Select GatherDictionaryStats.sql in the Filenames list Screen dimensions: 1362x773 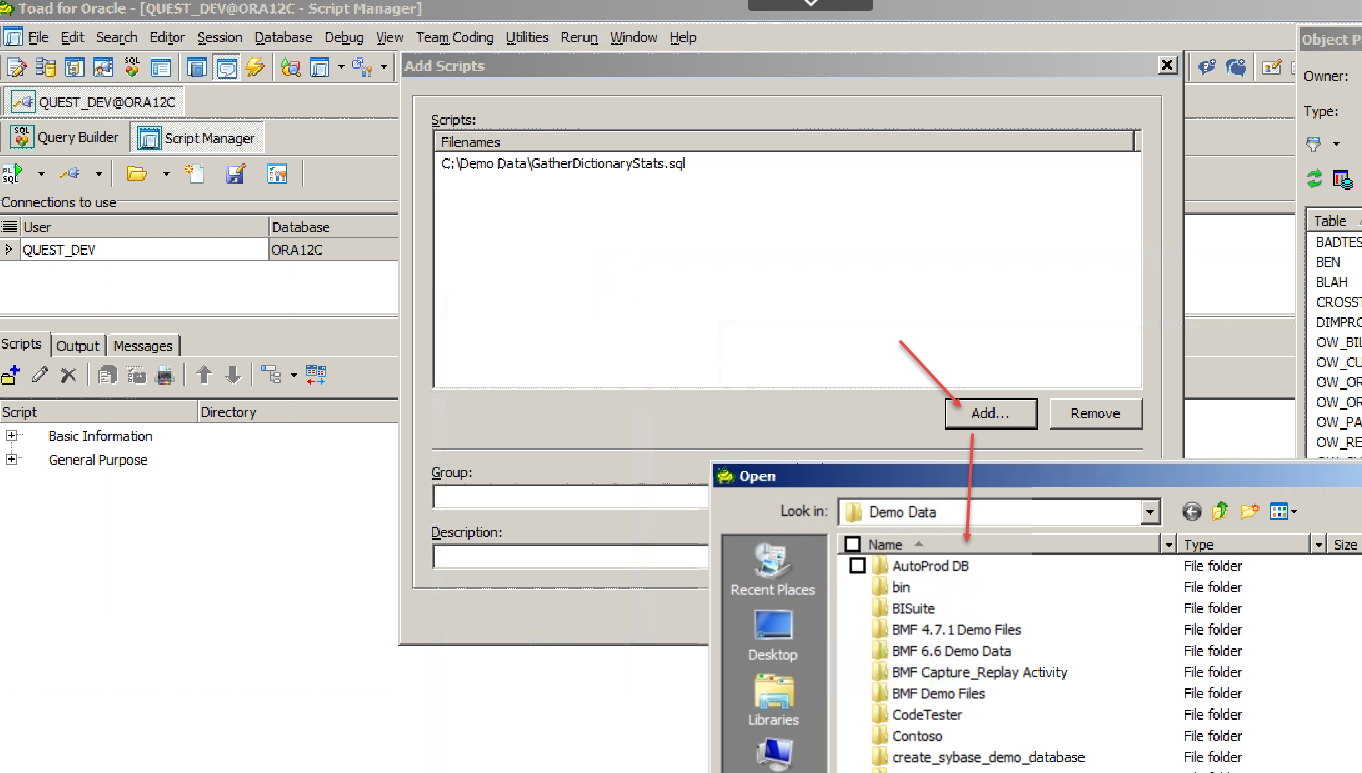pyautogui.click(x=563, y=163)
